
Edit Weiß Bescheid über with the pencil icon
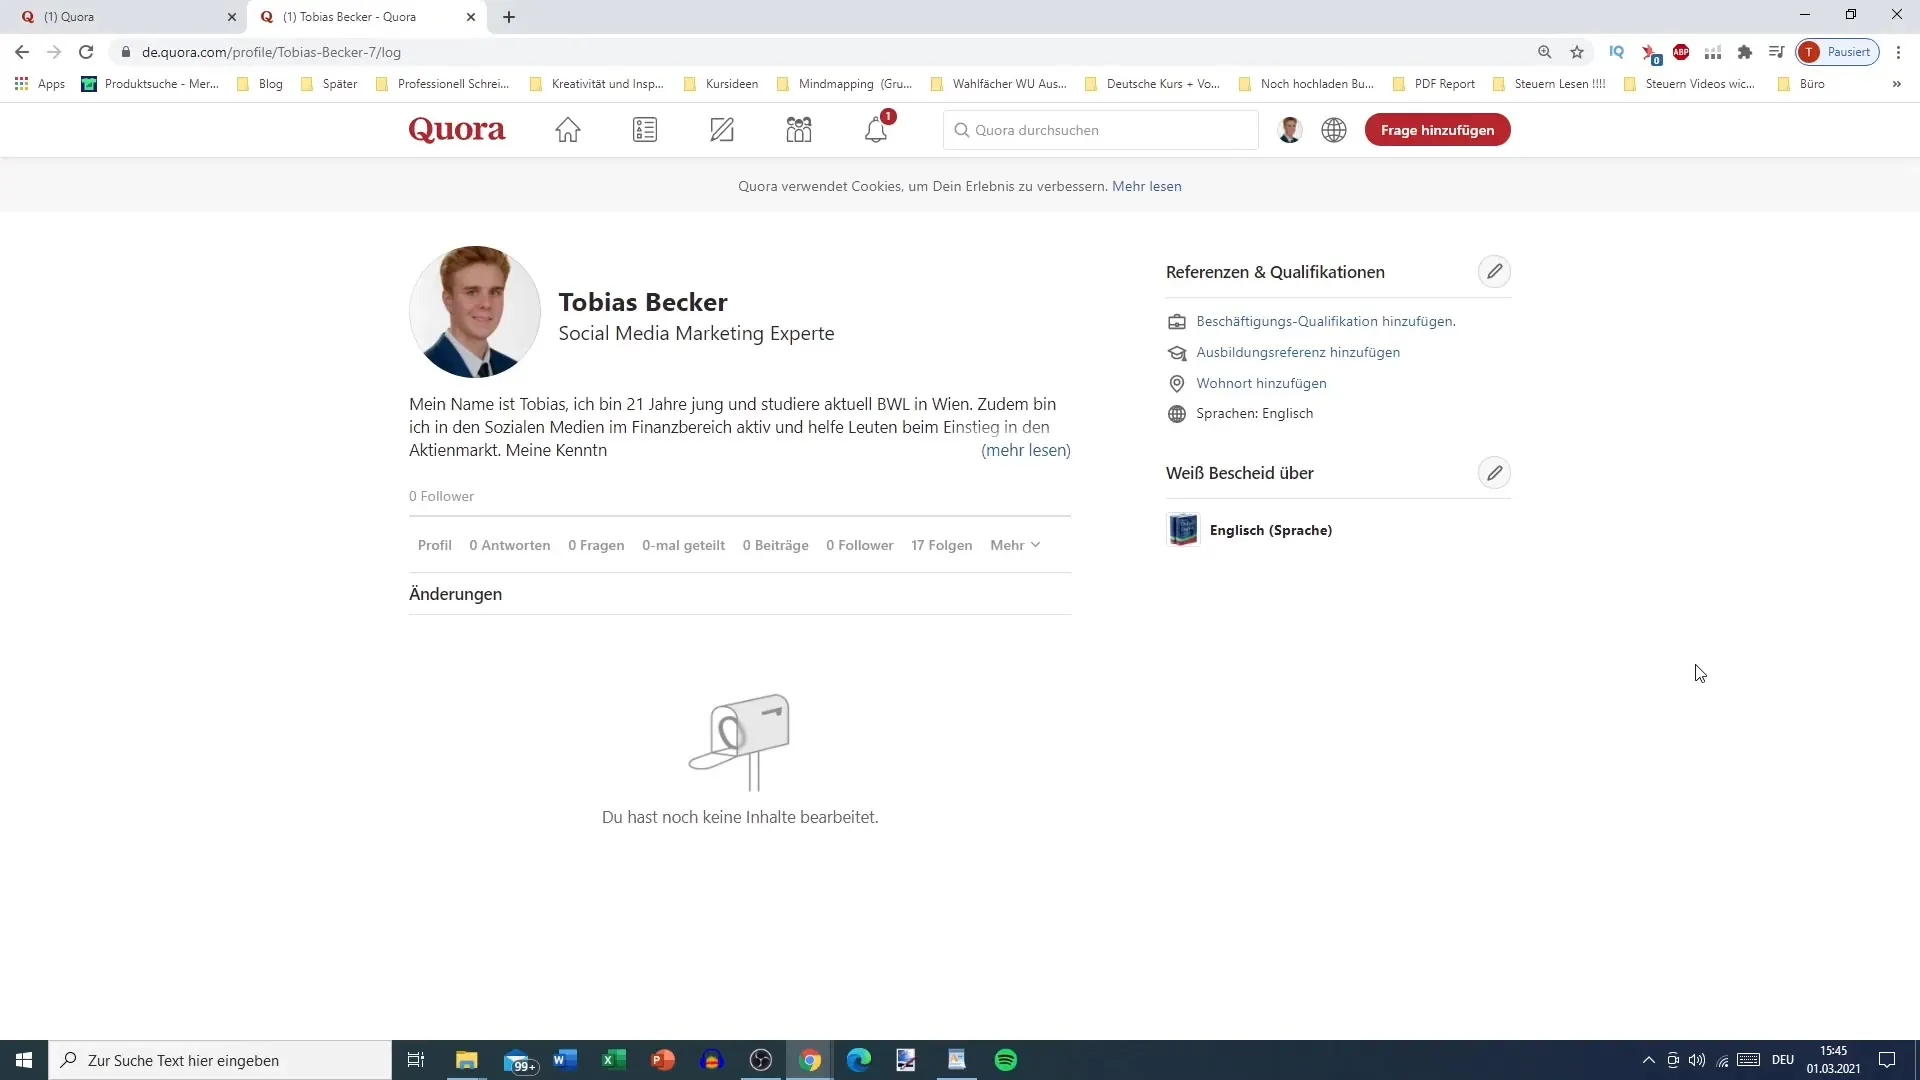(x=1494, y=473)
